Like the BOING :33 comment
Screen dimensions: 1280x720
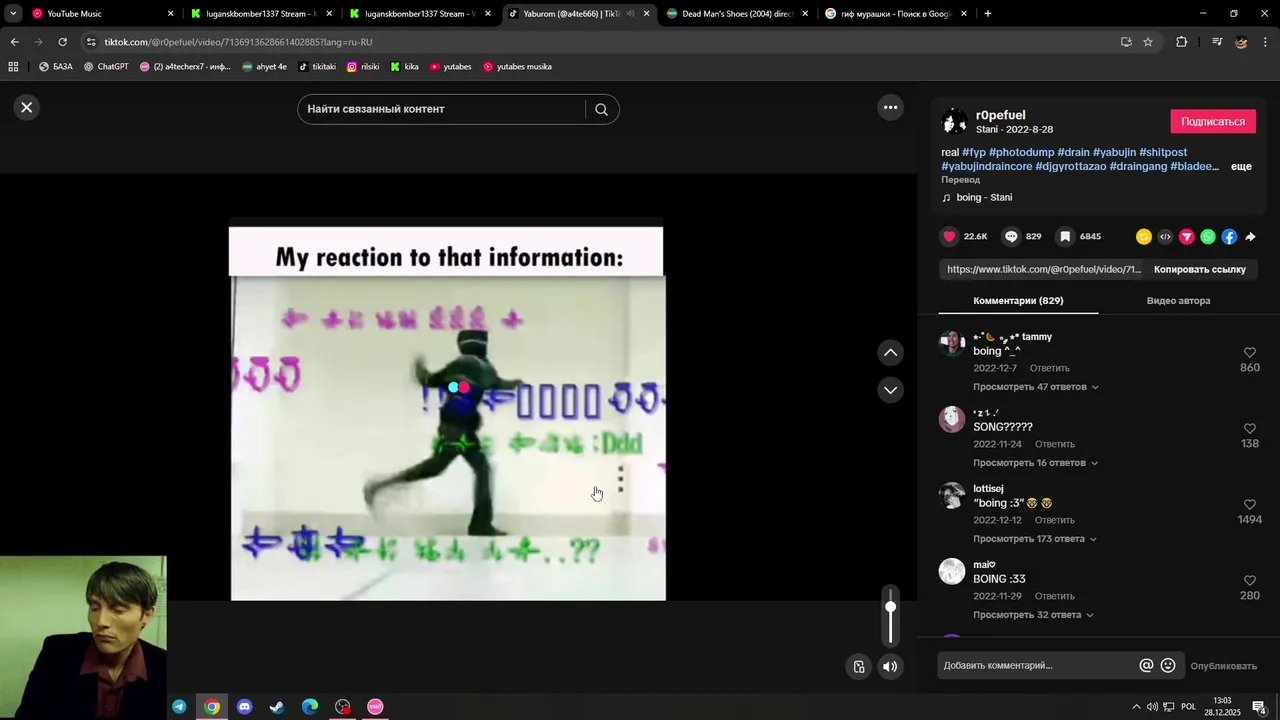pos(1250,581)
